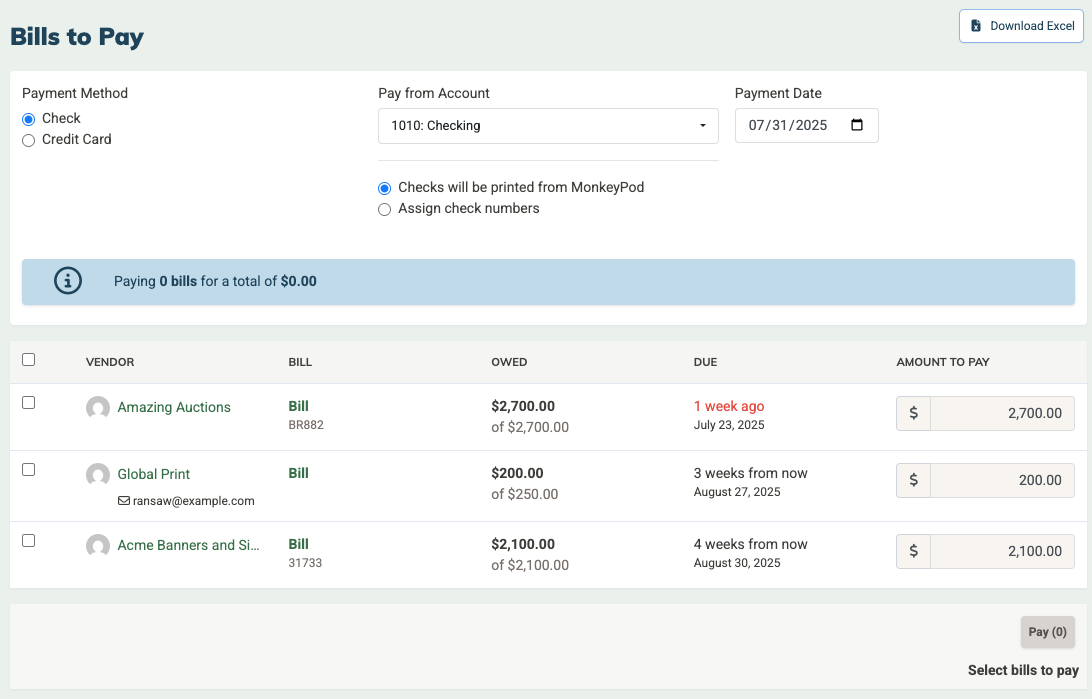1092x699 pixels.
Task: Click the OWED column header
Action: tap(509, 362)
